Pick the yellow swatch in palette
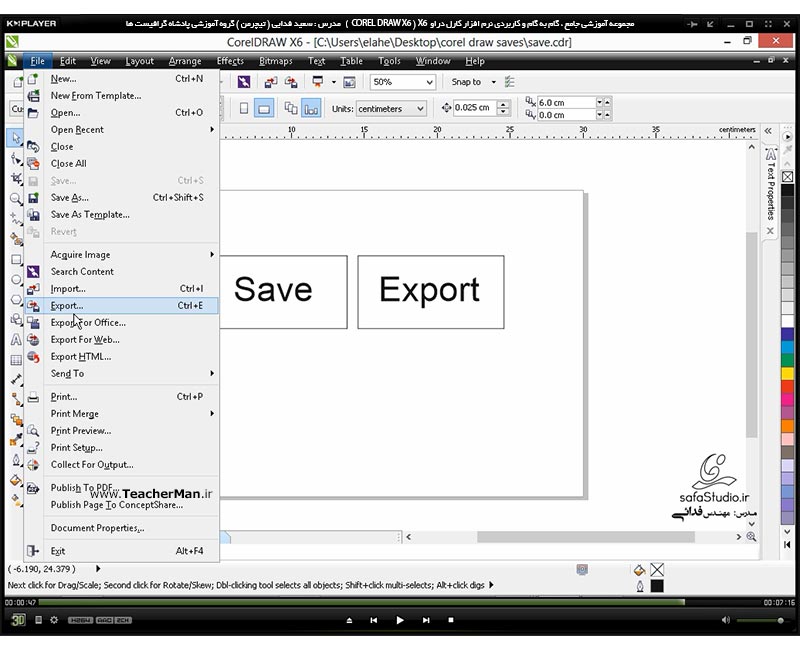Viewport: 800px width, 650px height. (x=787, y=373)
